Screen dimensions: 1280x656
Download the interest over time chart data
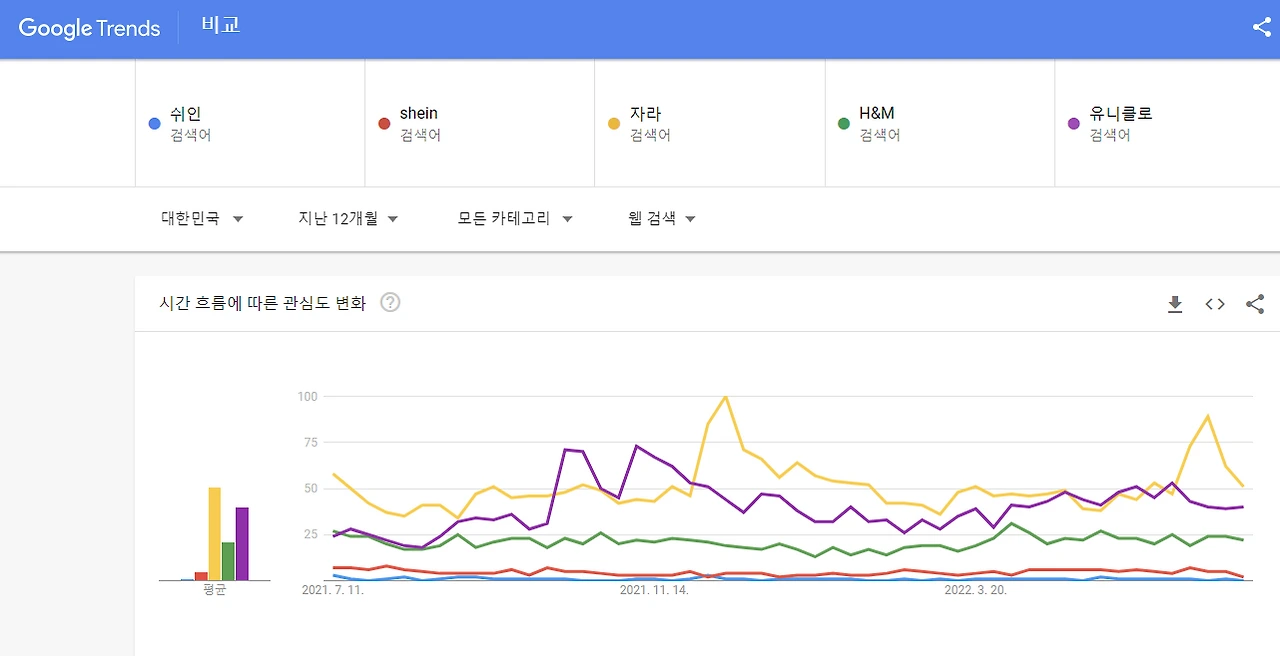pyautogui.click(x=1175, y=304)
